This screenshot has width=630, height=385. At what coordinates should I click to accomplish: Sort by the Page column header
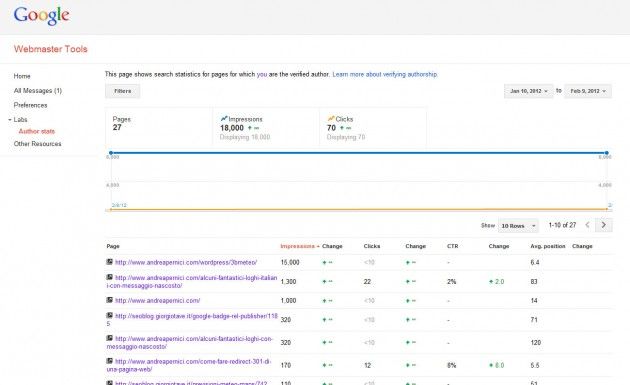click(113, 246)
